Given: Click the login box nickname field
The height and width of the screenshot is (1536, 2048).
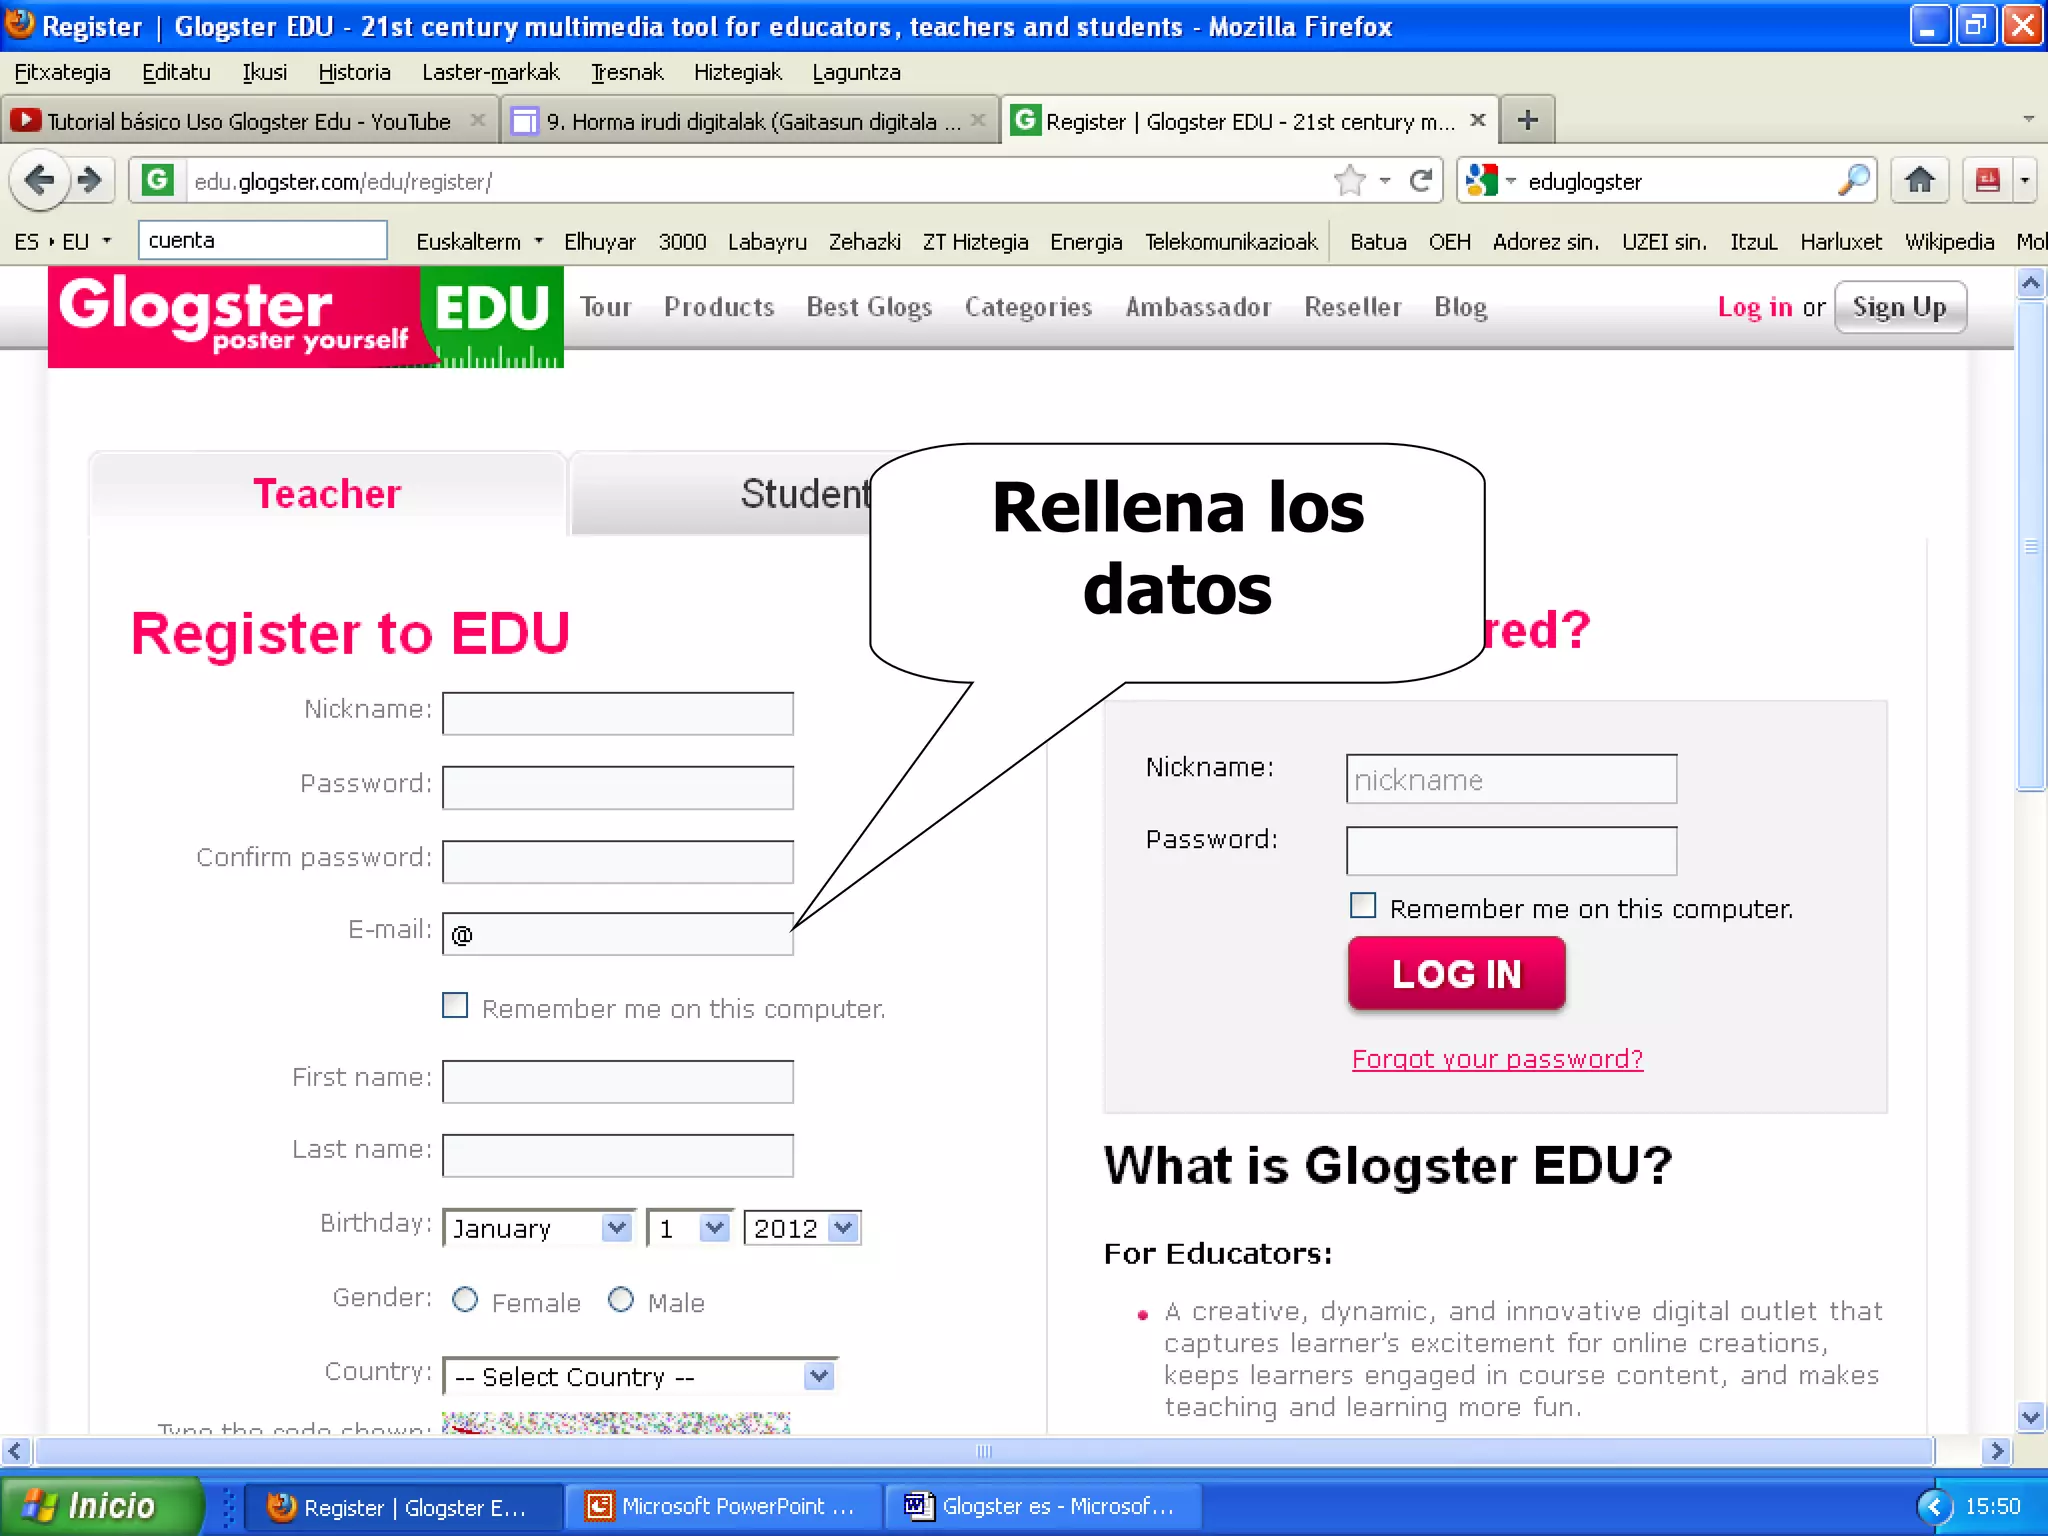Looking at the screenshot, I should [1511, 779].
